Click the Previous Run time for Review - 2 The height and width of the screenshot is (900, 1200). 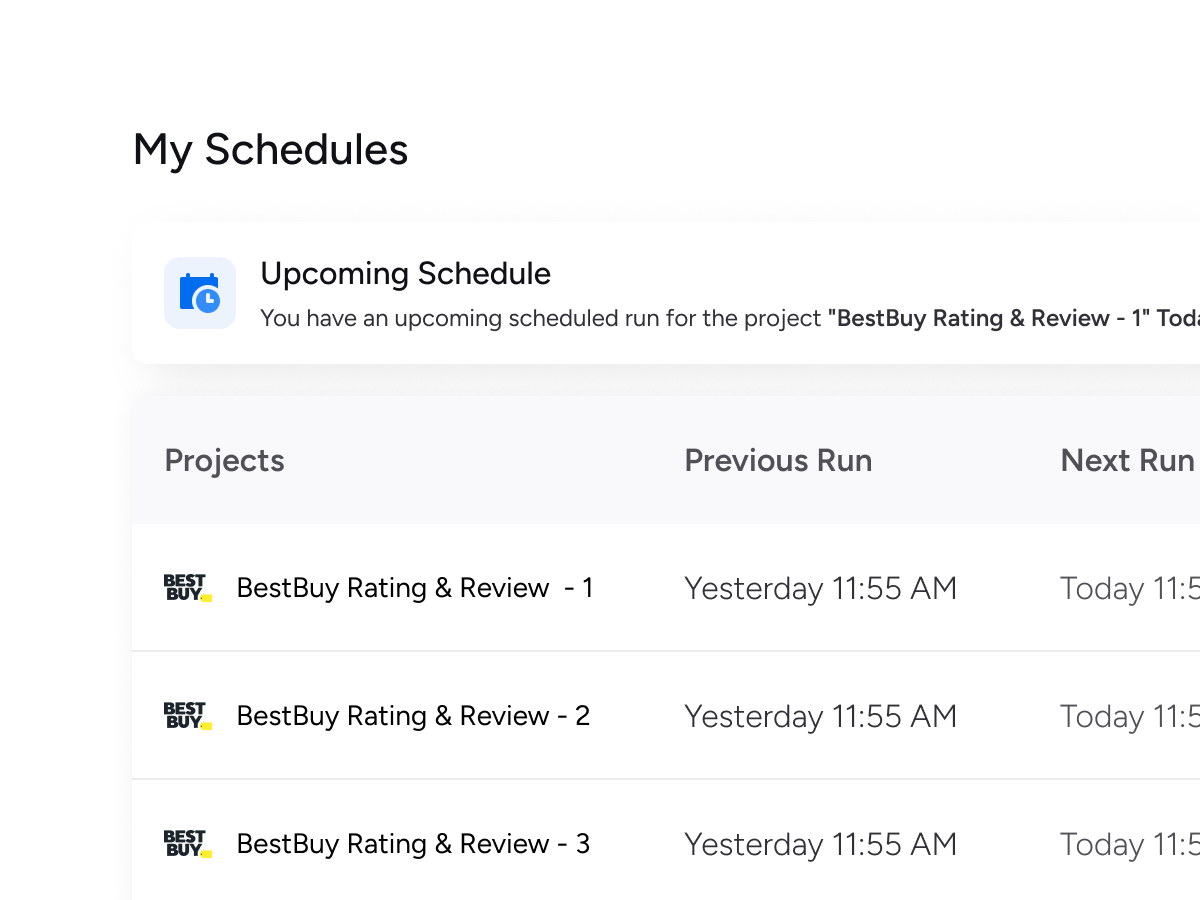(820, 716)
